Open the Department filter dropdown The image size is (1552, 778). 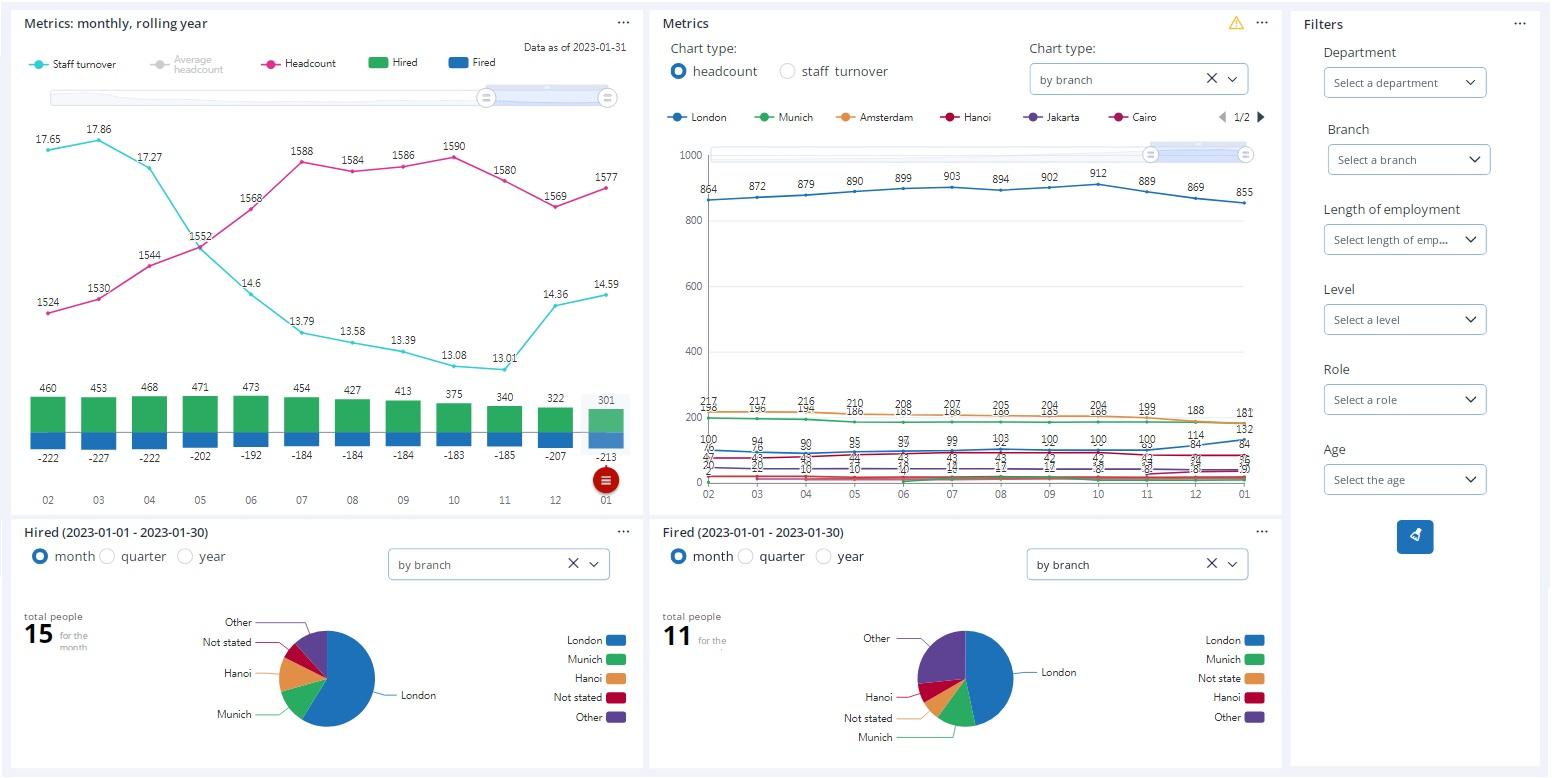coord(1404,83)
